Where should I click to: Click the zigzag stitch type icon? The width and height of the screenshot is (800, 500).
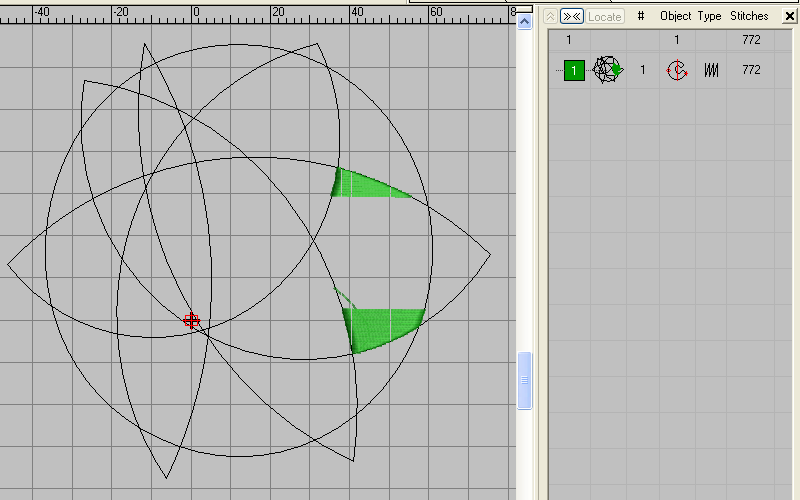[711, 70]
